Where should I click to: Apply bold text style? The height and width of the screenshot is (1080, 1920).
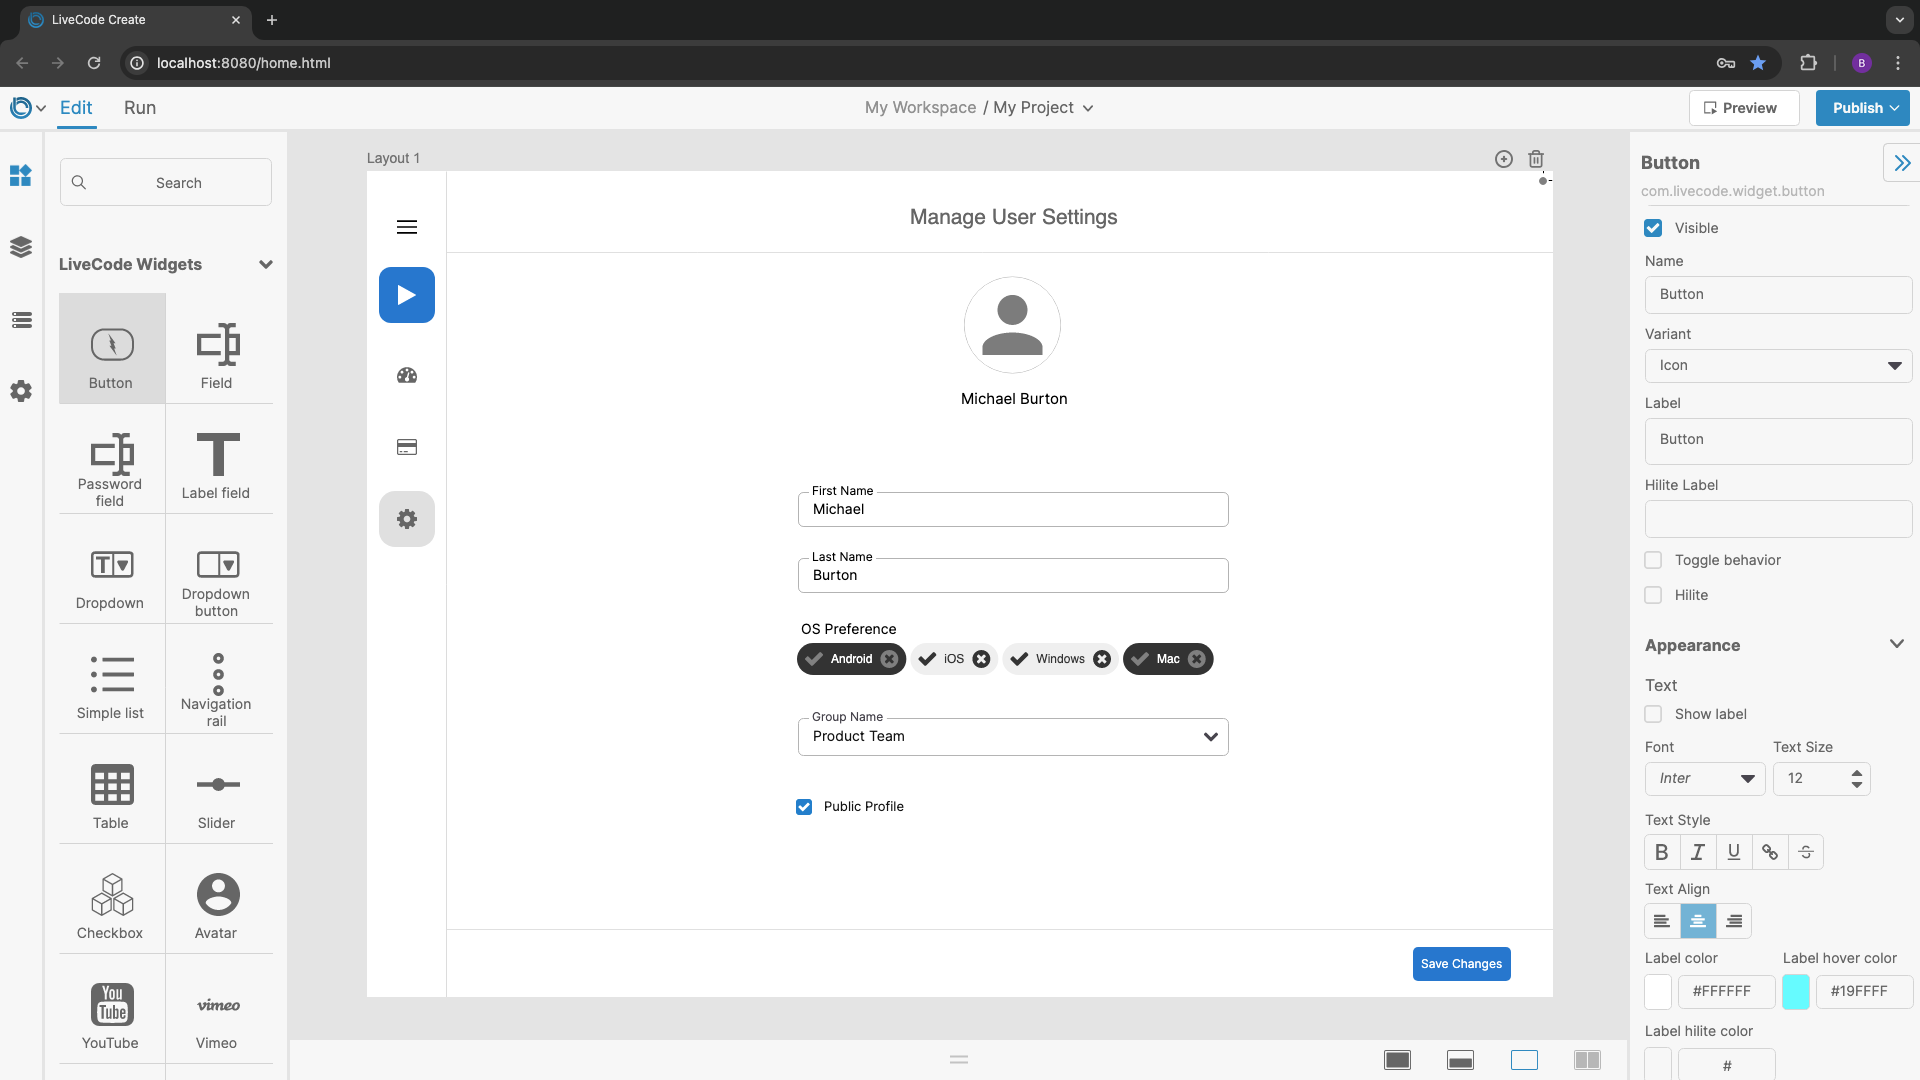tap(1661, 852)
